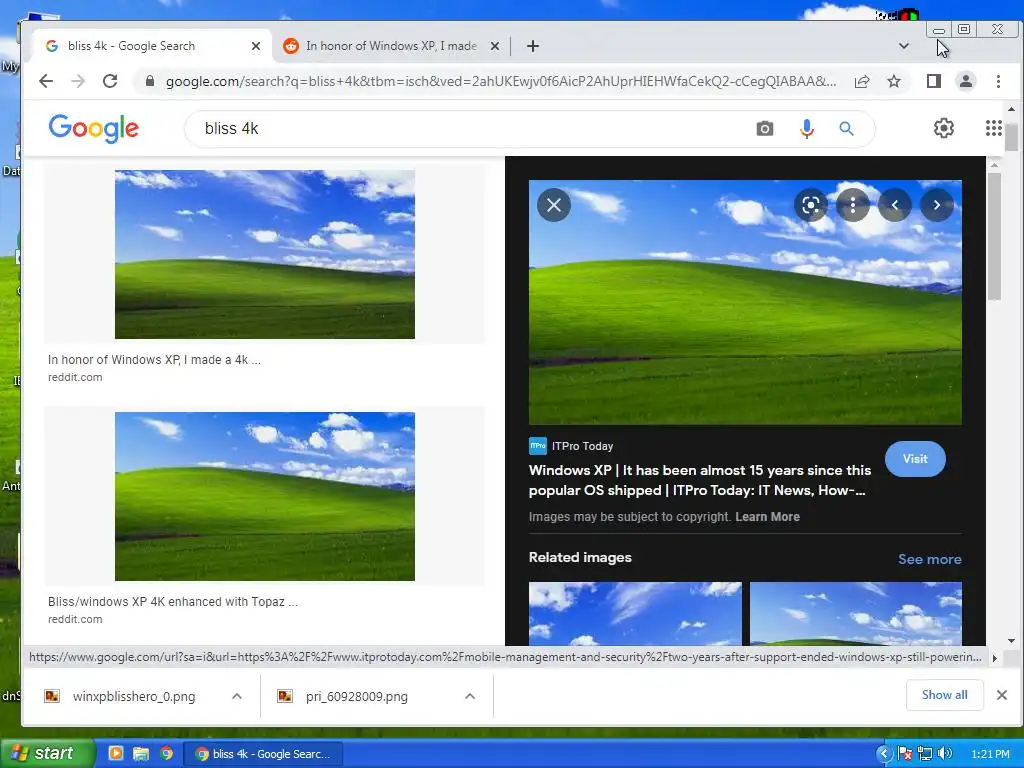The height and width of the screenshot is (768, 1024).
Task: Submit search with the blue magnifier icon
Action: pyautogui.click(x=846, y=129)
